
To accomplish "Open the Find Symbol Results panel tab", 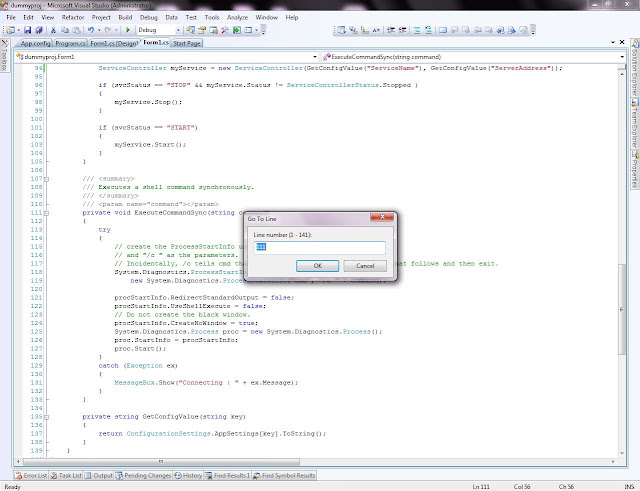I will [284, 475].
